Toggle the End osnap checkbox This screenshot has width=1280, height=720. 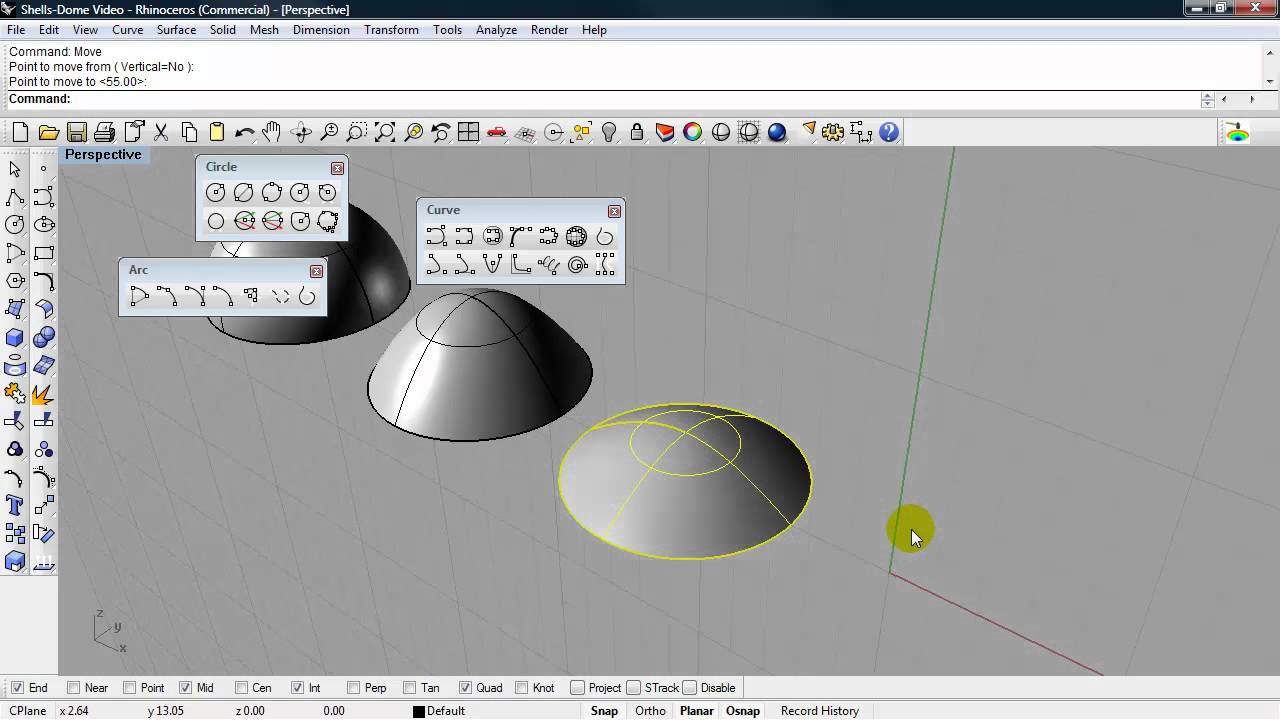(17, 688)
